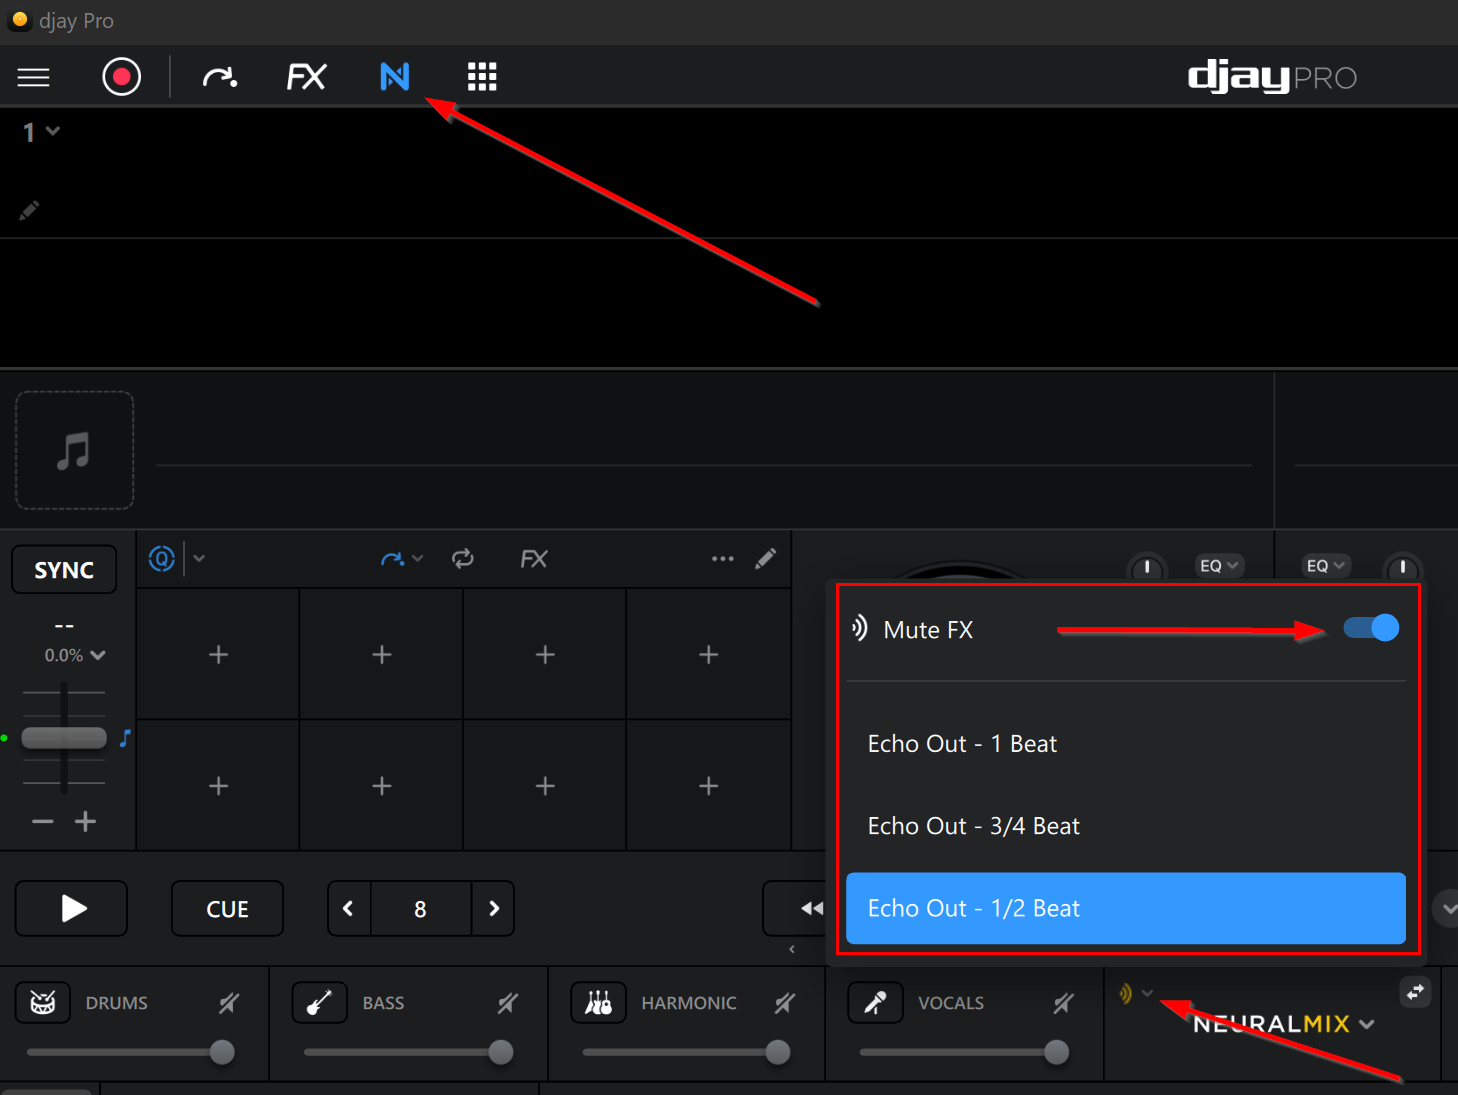Open the grid sampler icon

[x=482, y=77]
